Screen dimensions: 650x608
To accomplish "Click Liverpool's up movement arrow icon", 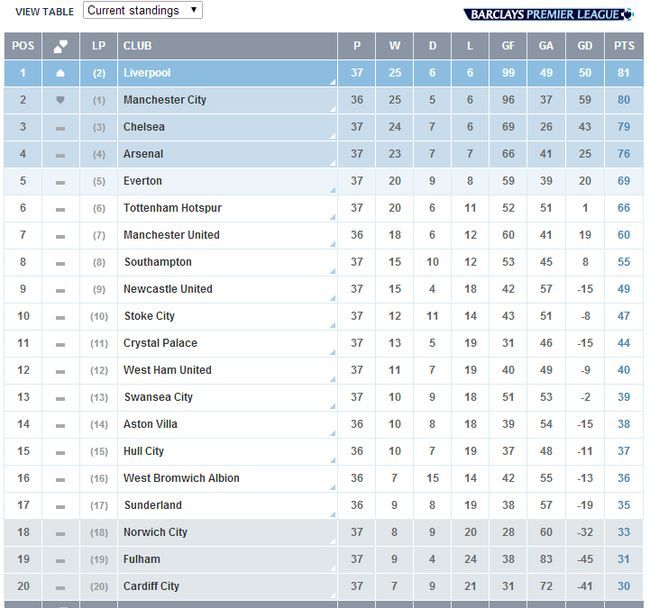I will coord(60,73).
